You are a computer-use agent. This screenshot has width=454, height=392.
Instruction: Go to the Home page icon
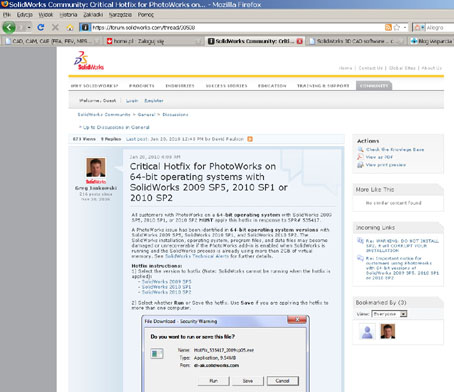click(70, 27)
